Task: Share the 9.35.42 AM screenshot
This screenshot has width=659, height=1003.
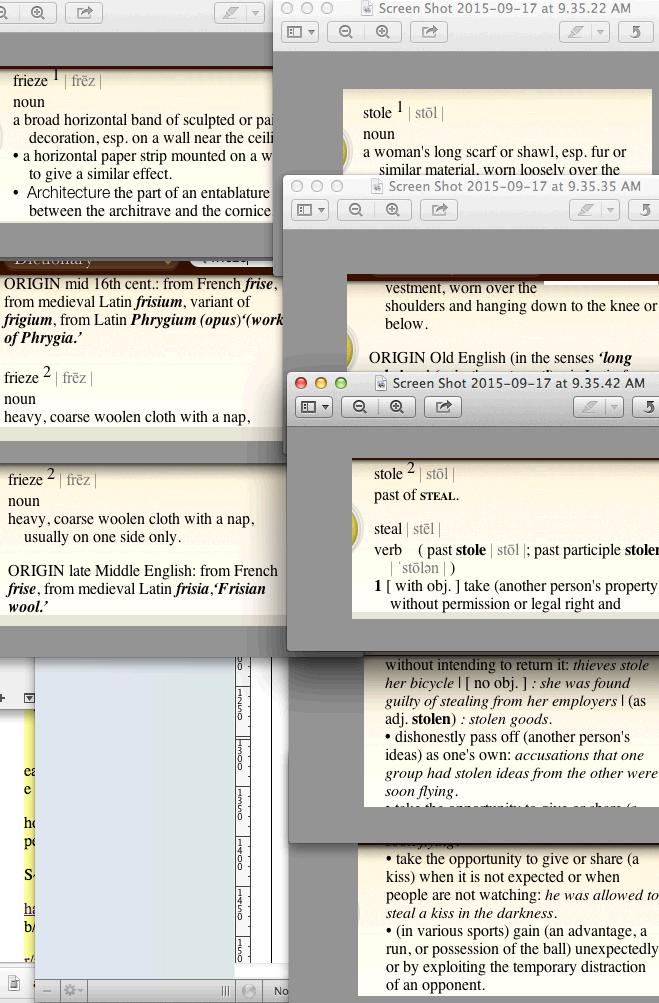Action: (443, 407)
